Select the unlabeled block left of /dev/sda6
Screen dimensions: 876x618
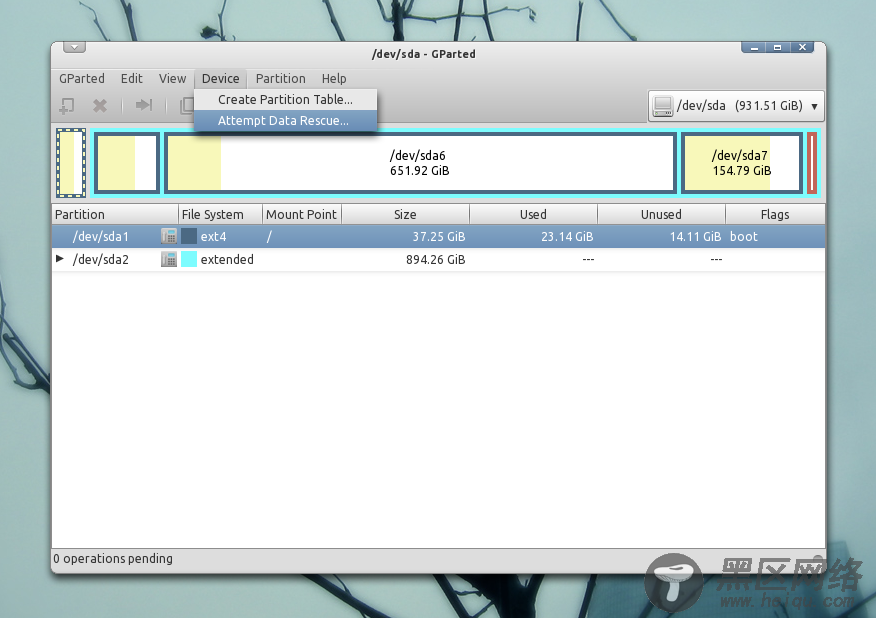pos(127,163)
